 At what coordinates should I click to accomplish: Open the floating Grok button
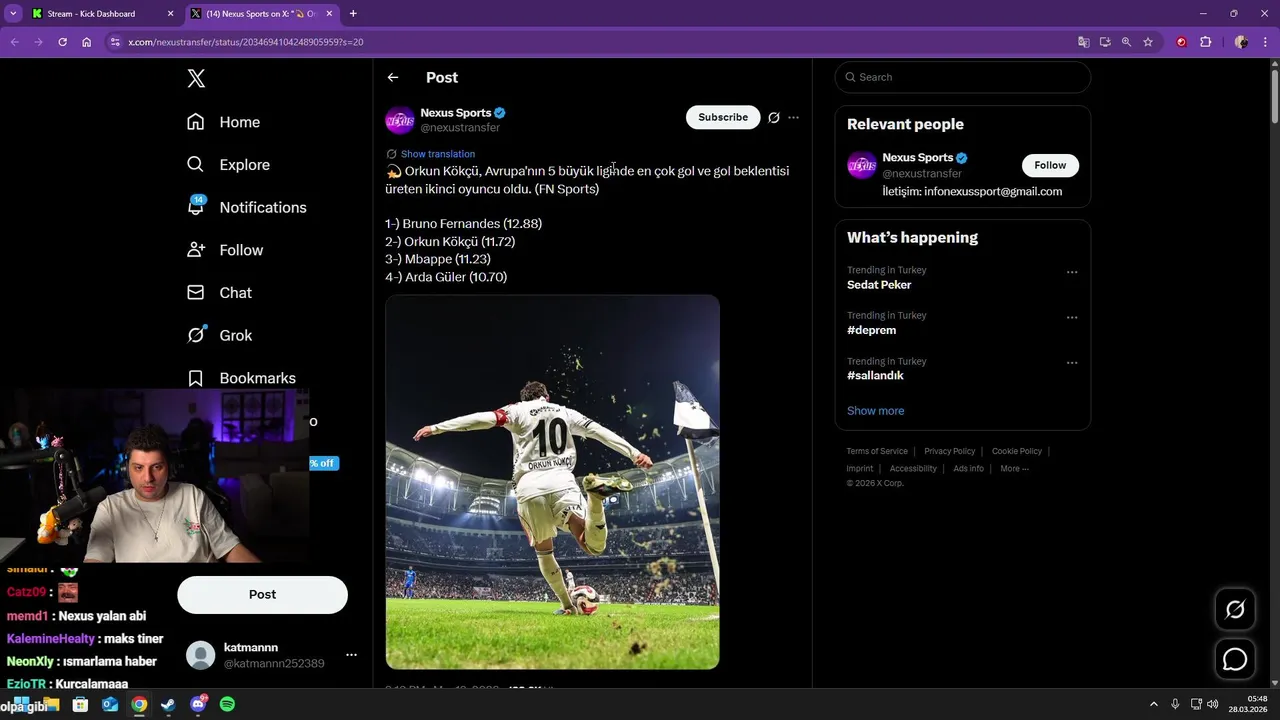tap(1235, 609)
